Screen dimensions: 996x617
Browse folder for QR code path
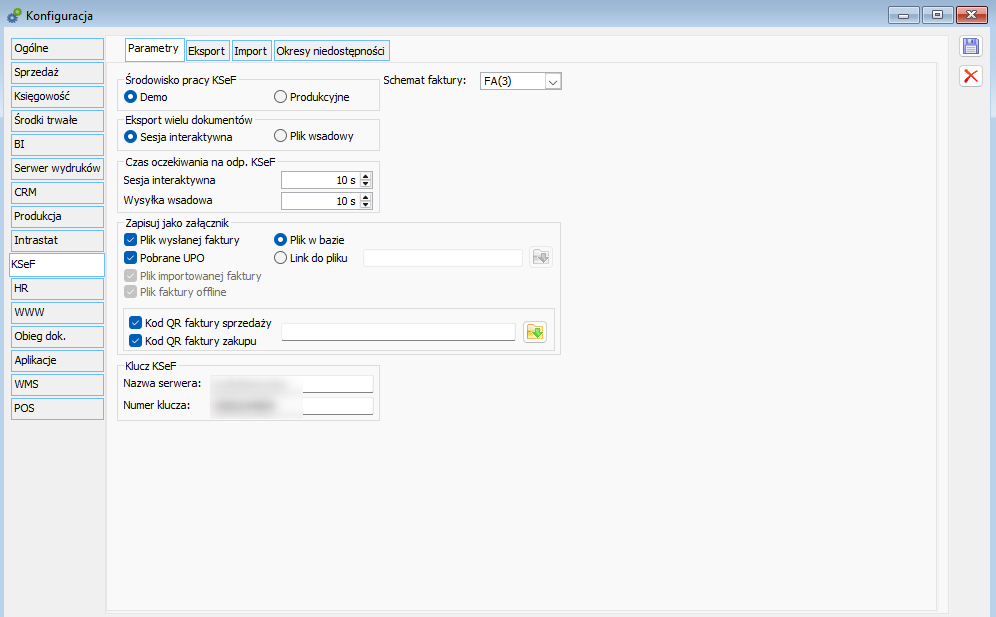[535, 332]
